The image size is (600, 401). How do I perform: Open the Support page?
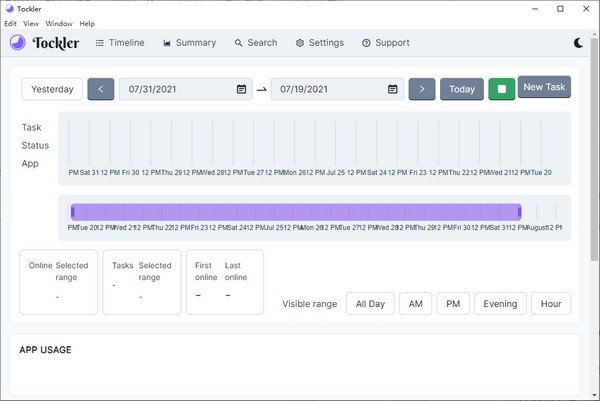(386, 43)
